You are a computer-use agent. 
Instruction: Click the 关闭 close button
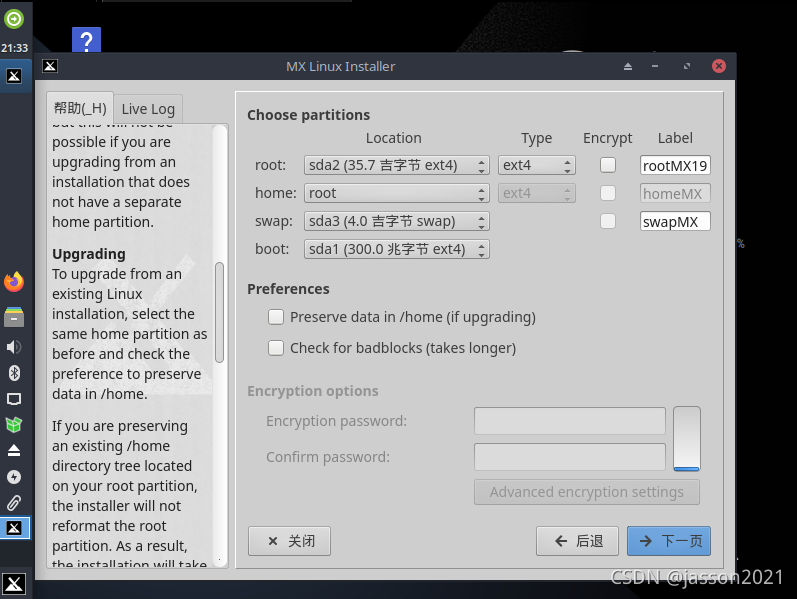click(x=289, y=541)
